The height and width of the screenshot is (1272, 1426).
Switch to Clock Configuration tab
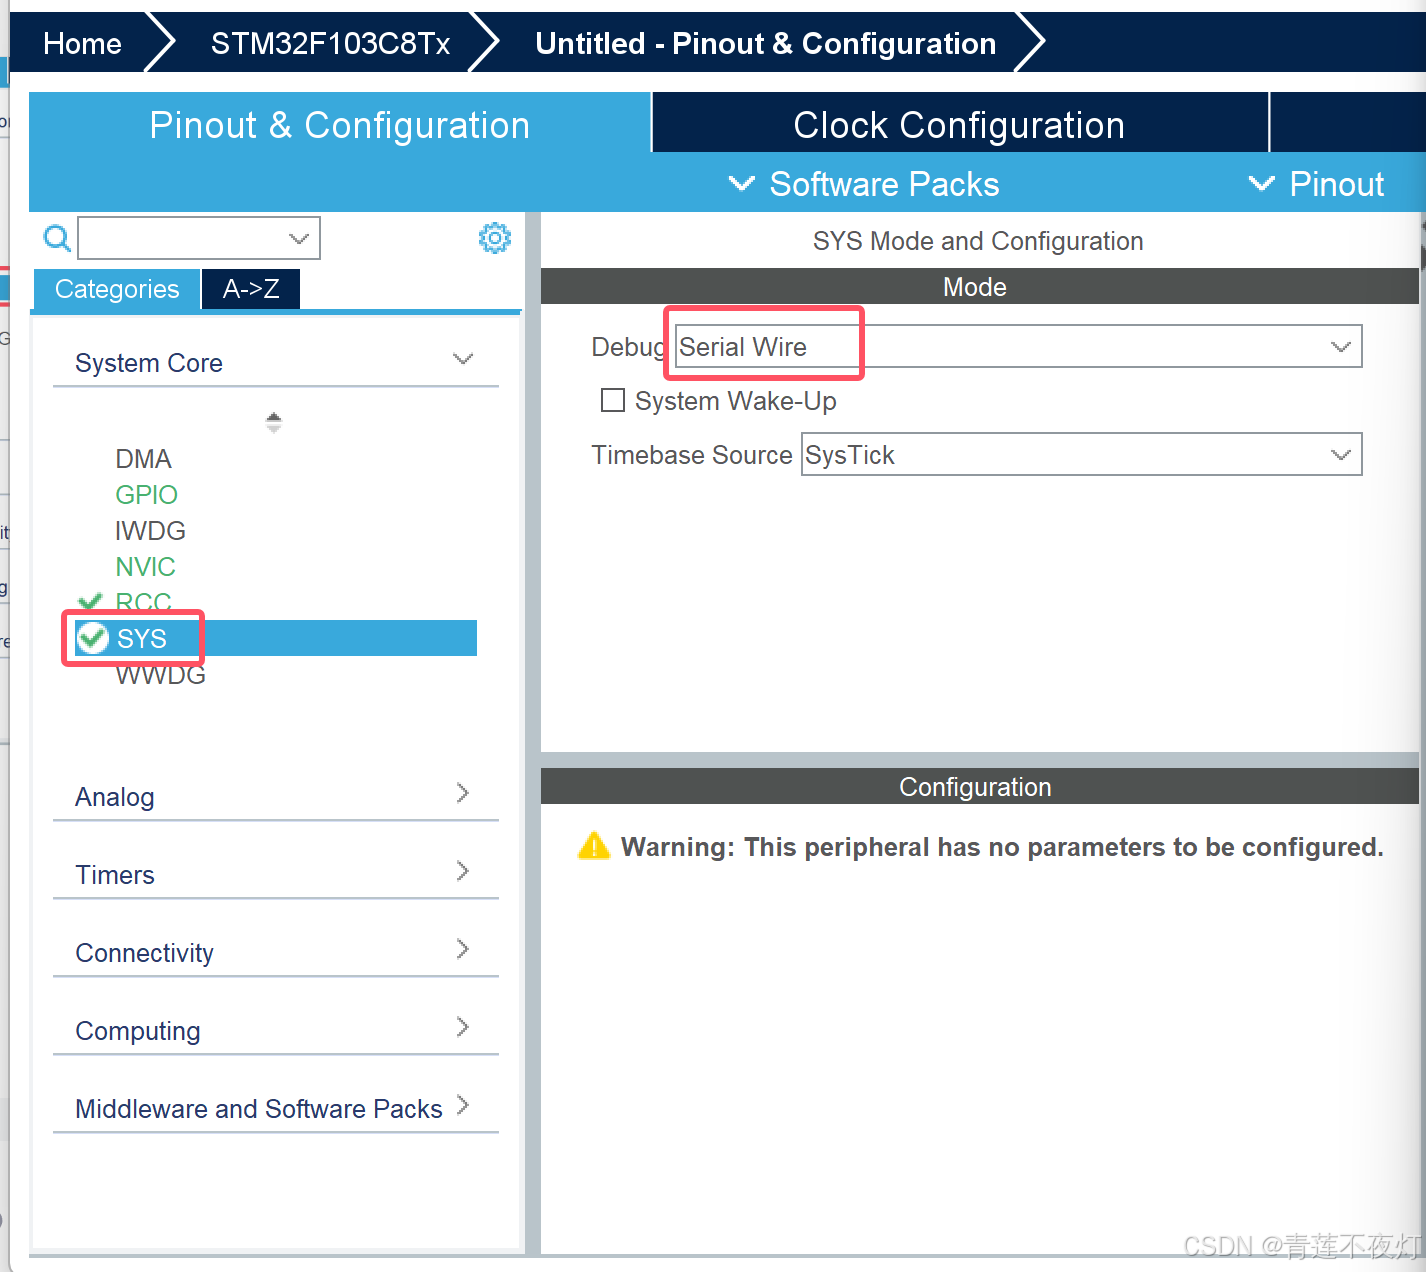(x=959, y=124)
